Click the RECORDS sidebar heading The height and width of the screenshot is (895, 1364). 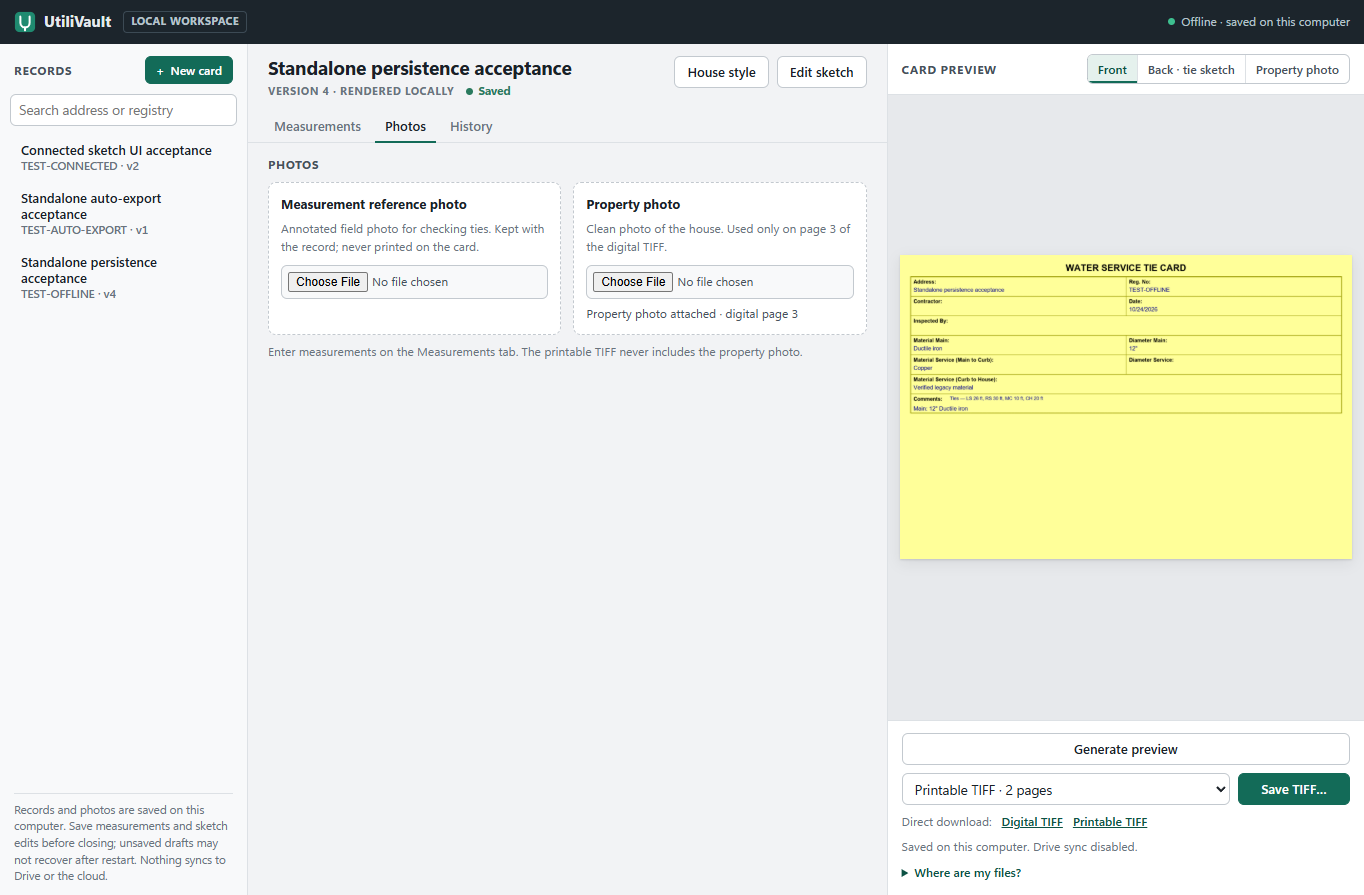(x=43, y=71)
